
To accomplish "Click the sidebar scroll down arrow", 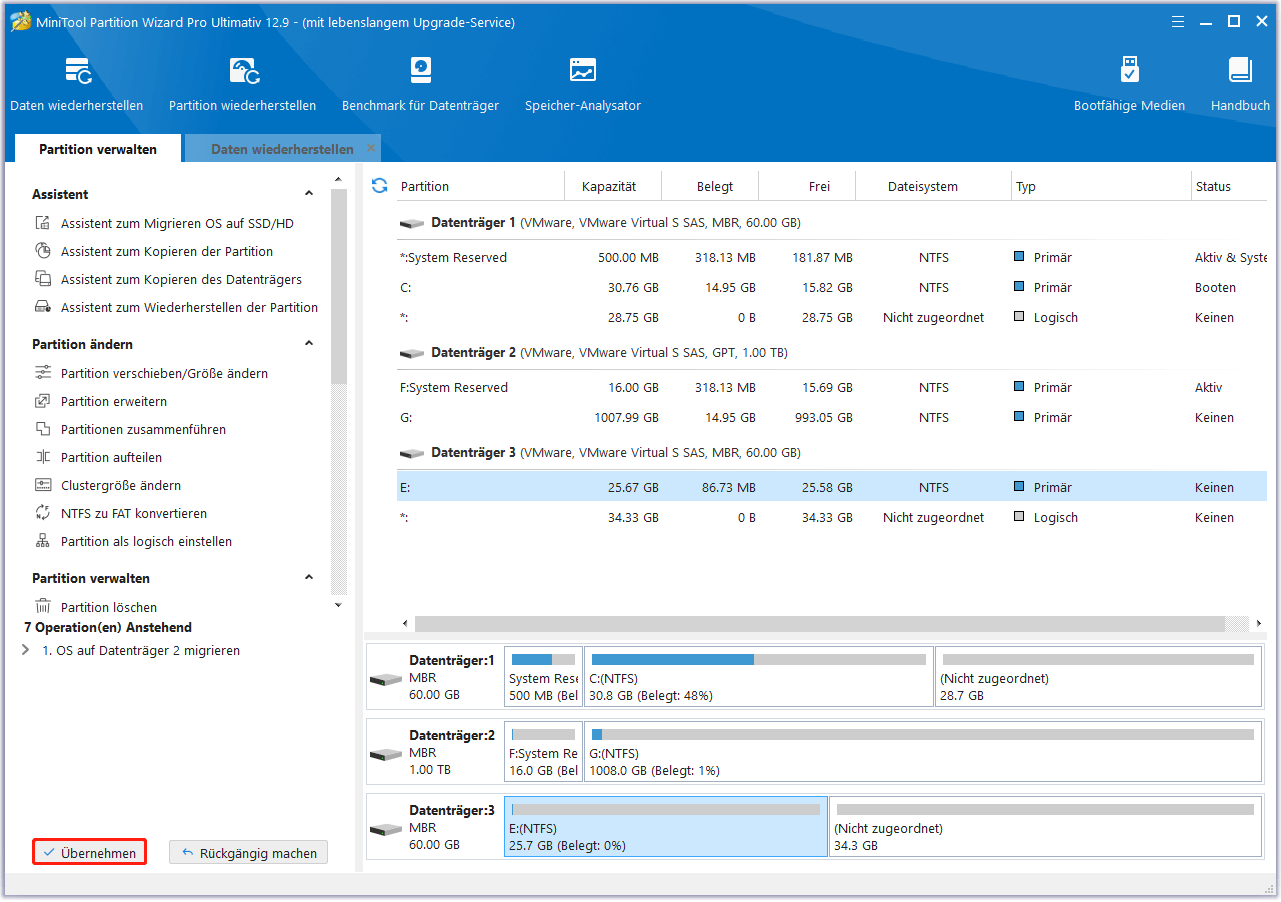I will click(x=338, y=605).
